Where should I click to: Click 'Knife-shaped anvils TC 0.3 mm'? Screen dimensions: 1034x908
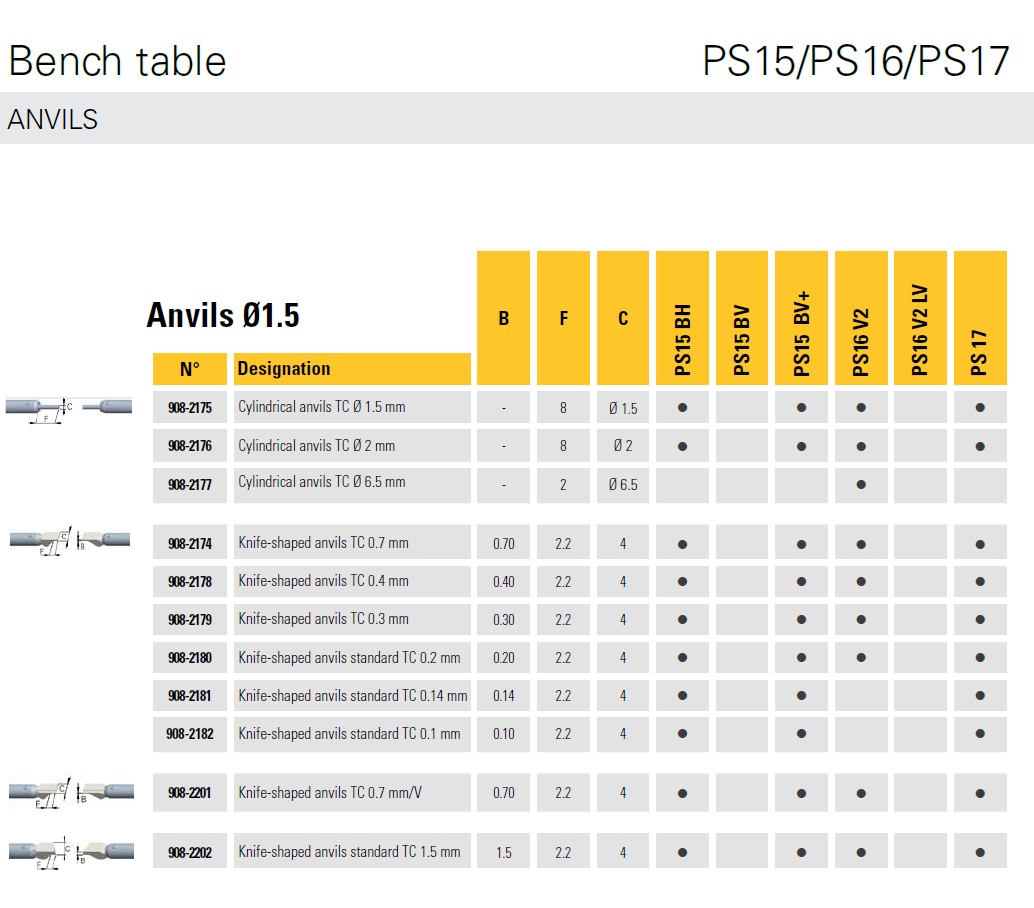point(323,619)
